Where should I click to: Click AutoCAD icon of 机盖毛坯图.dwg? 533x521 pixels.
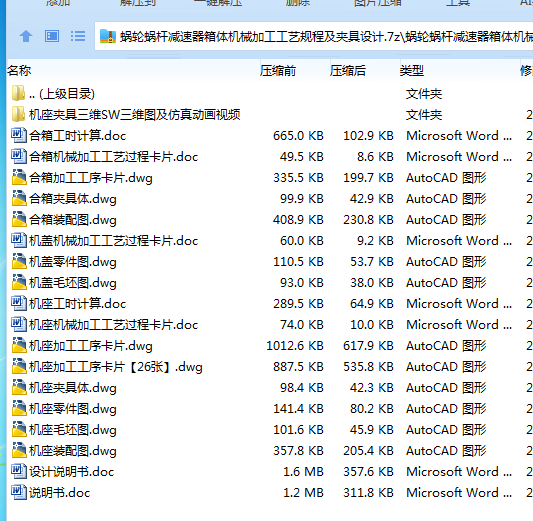(19, 283)
